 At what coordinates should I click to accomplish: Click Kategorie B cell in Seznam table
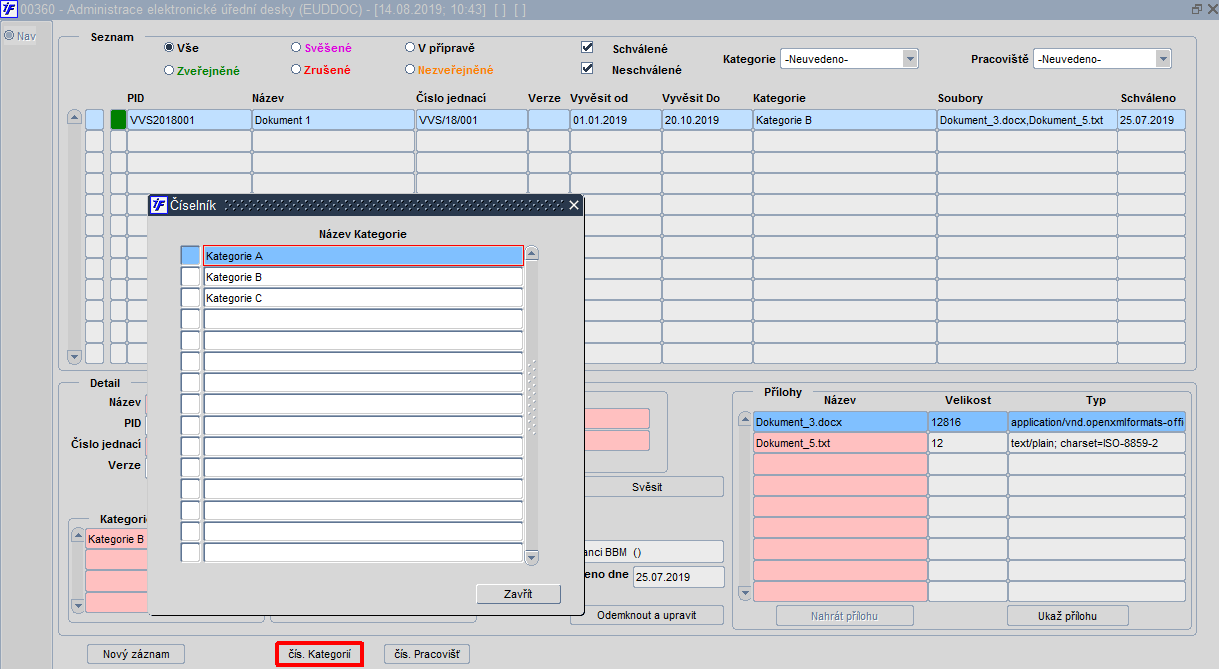(844, 120)
